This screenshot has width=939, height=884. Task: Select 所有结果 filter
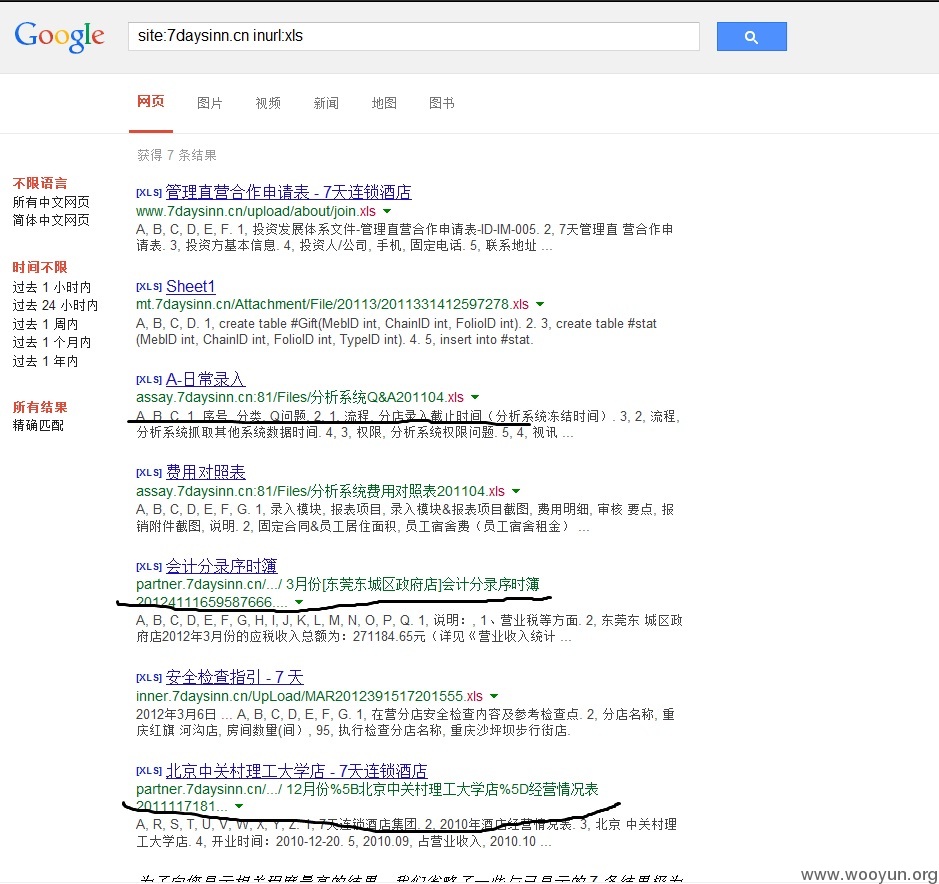(x=40, y=407)
